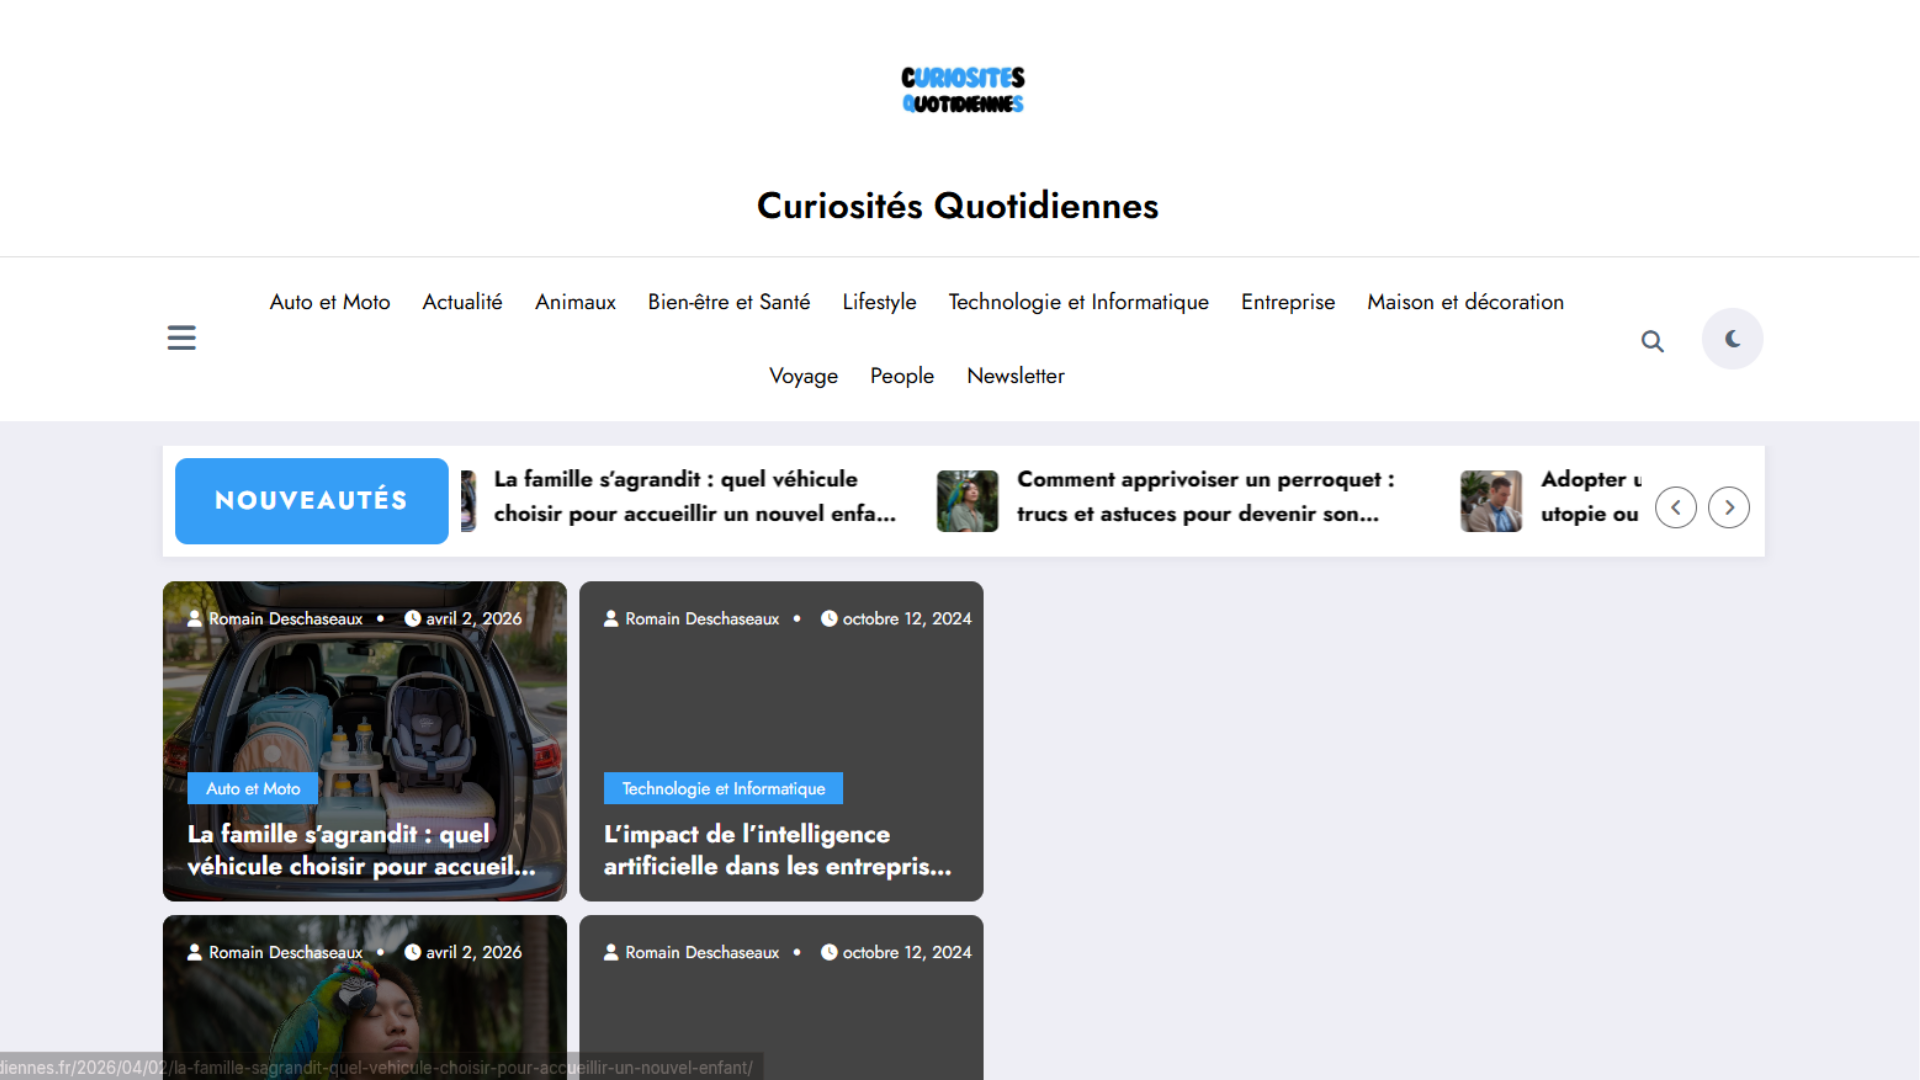Open the Lifestyle menu item

[x=879, y=302]
